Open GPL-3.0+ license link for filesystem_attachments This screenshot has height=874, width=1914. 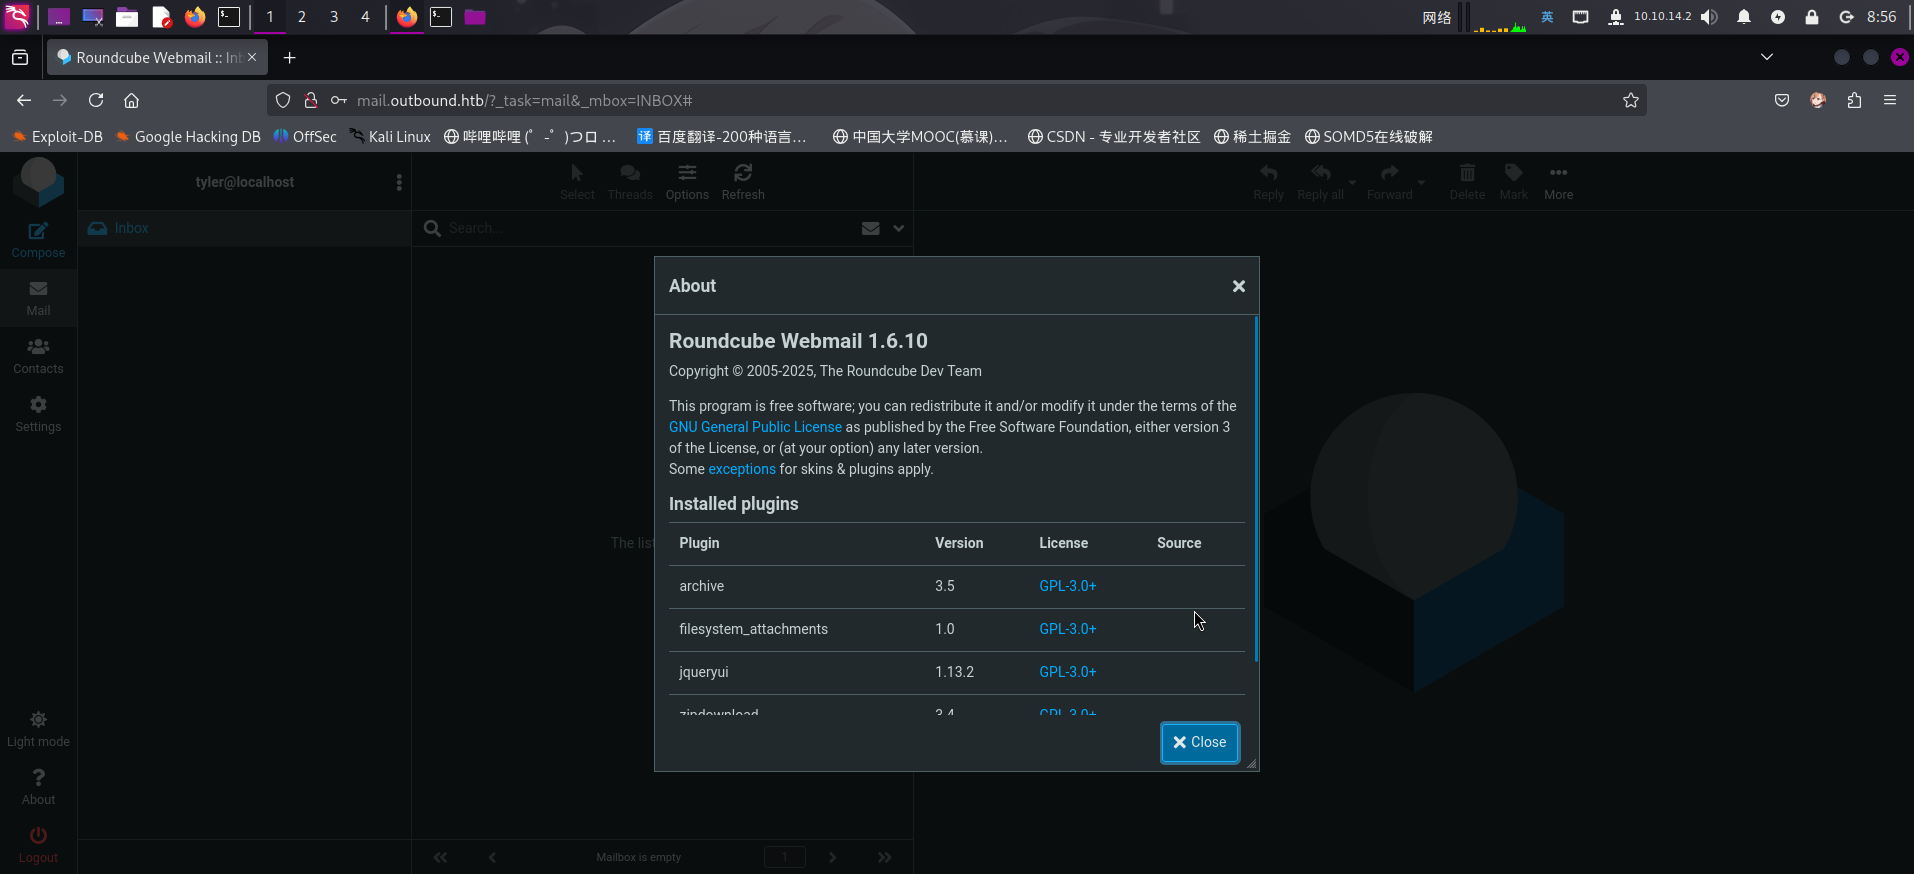pos(1068,629)
